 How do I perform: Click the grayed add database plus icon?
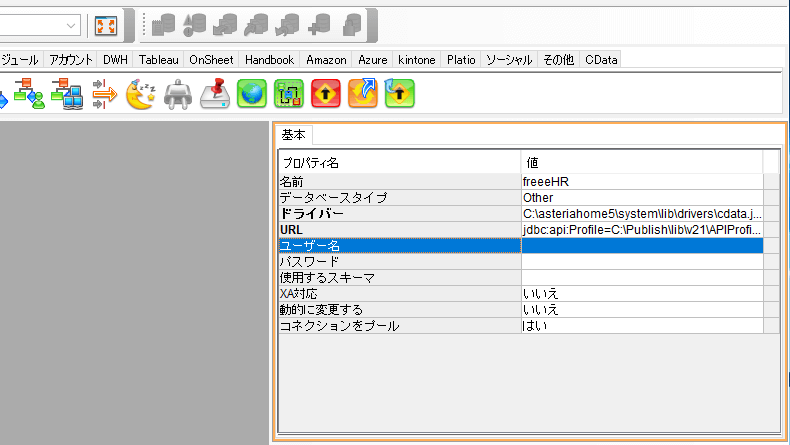[319, 25]
